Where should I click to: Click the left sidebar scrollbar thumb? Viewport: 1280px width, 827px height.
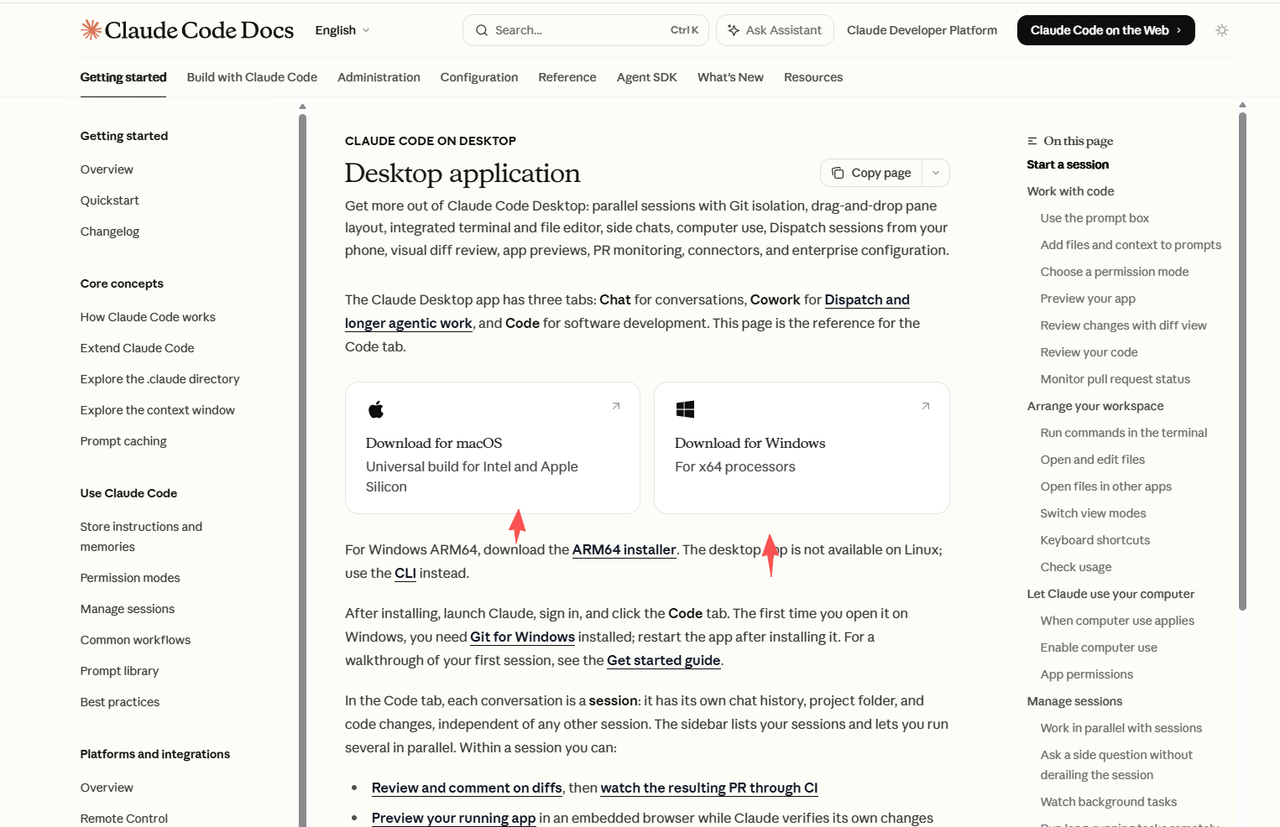coord(302,470)
